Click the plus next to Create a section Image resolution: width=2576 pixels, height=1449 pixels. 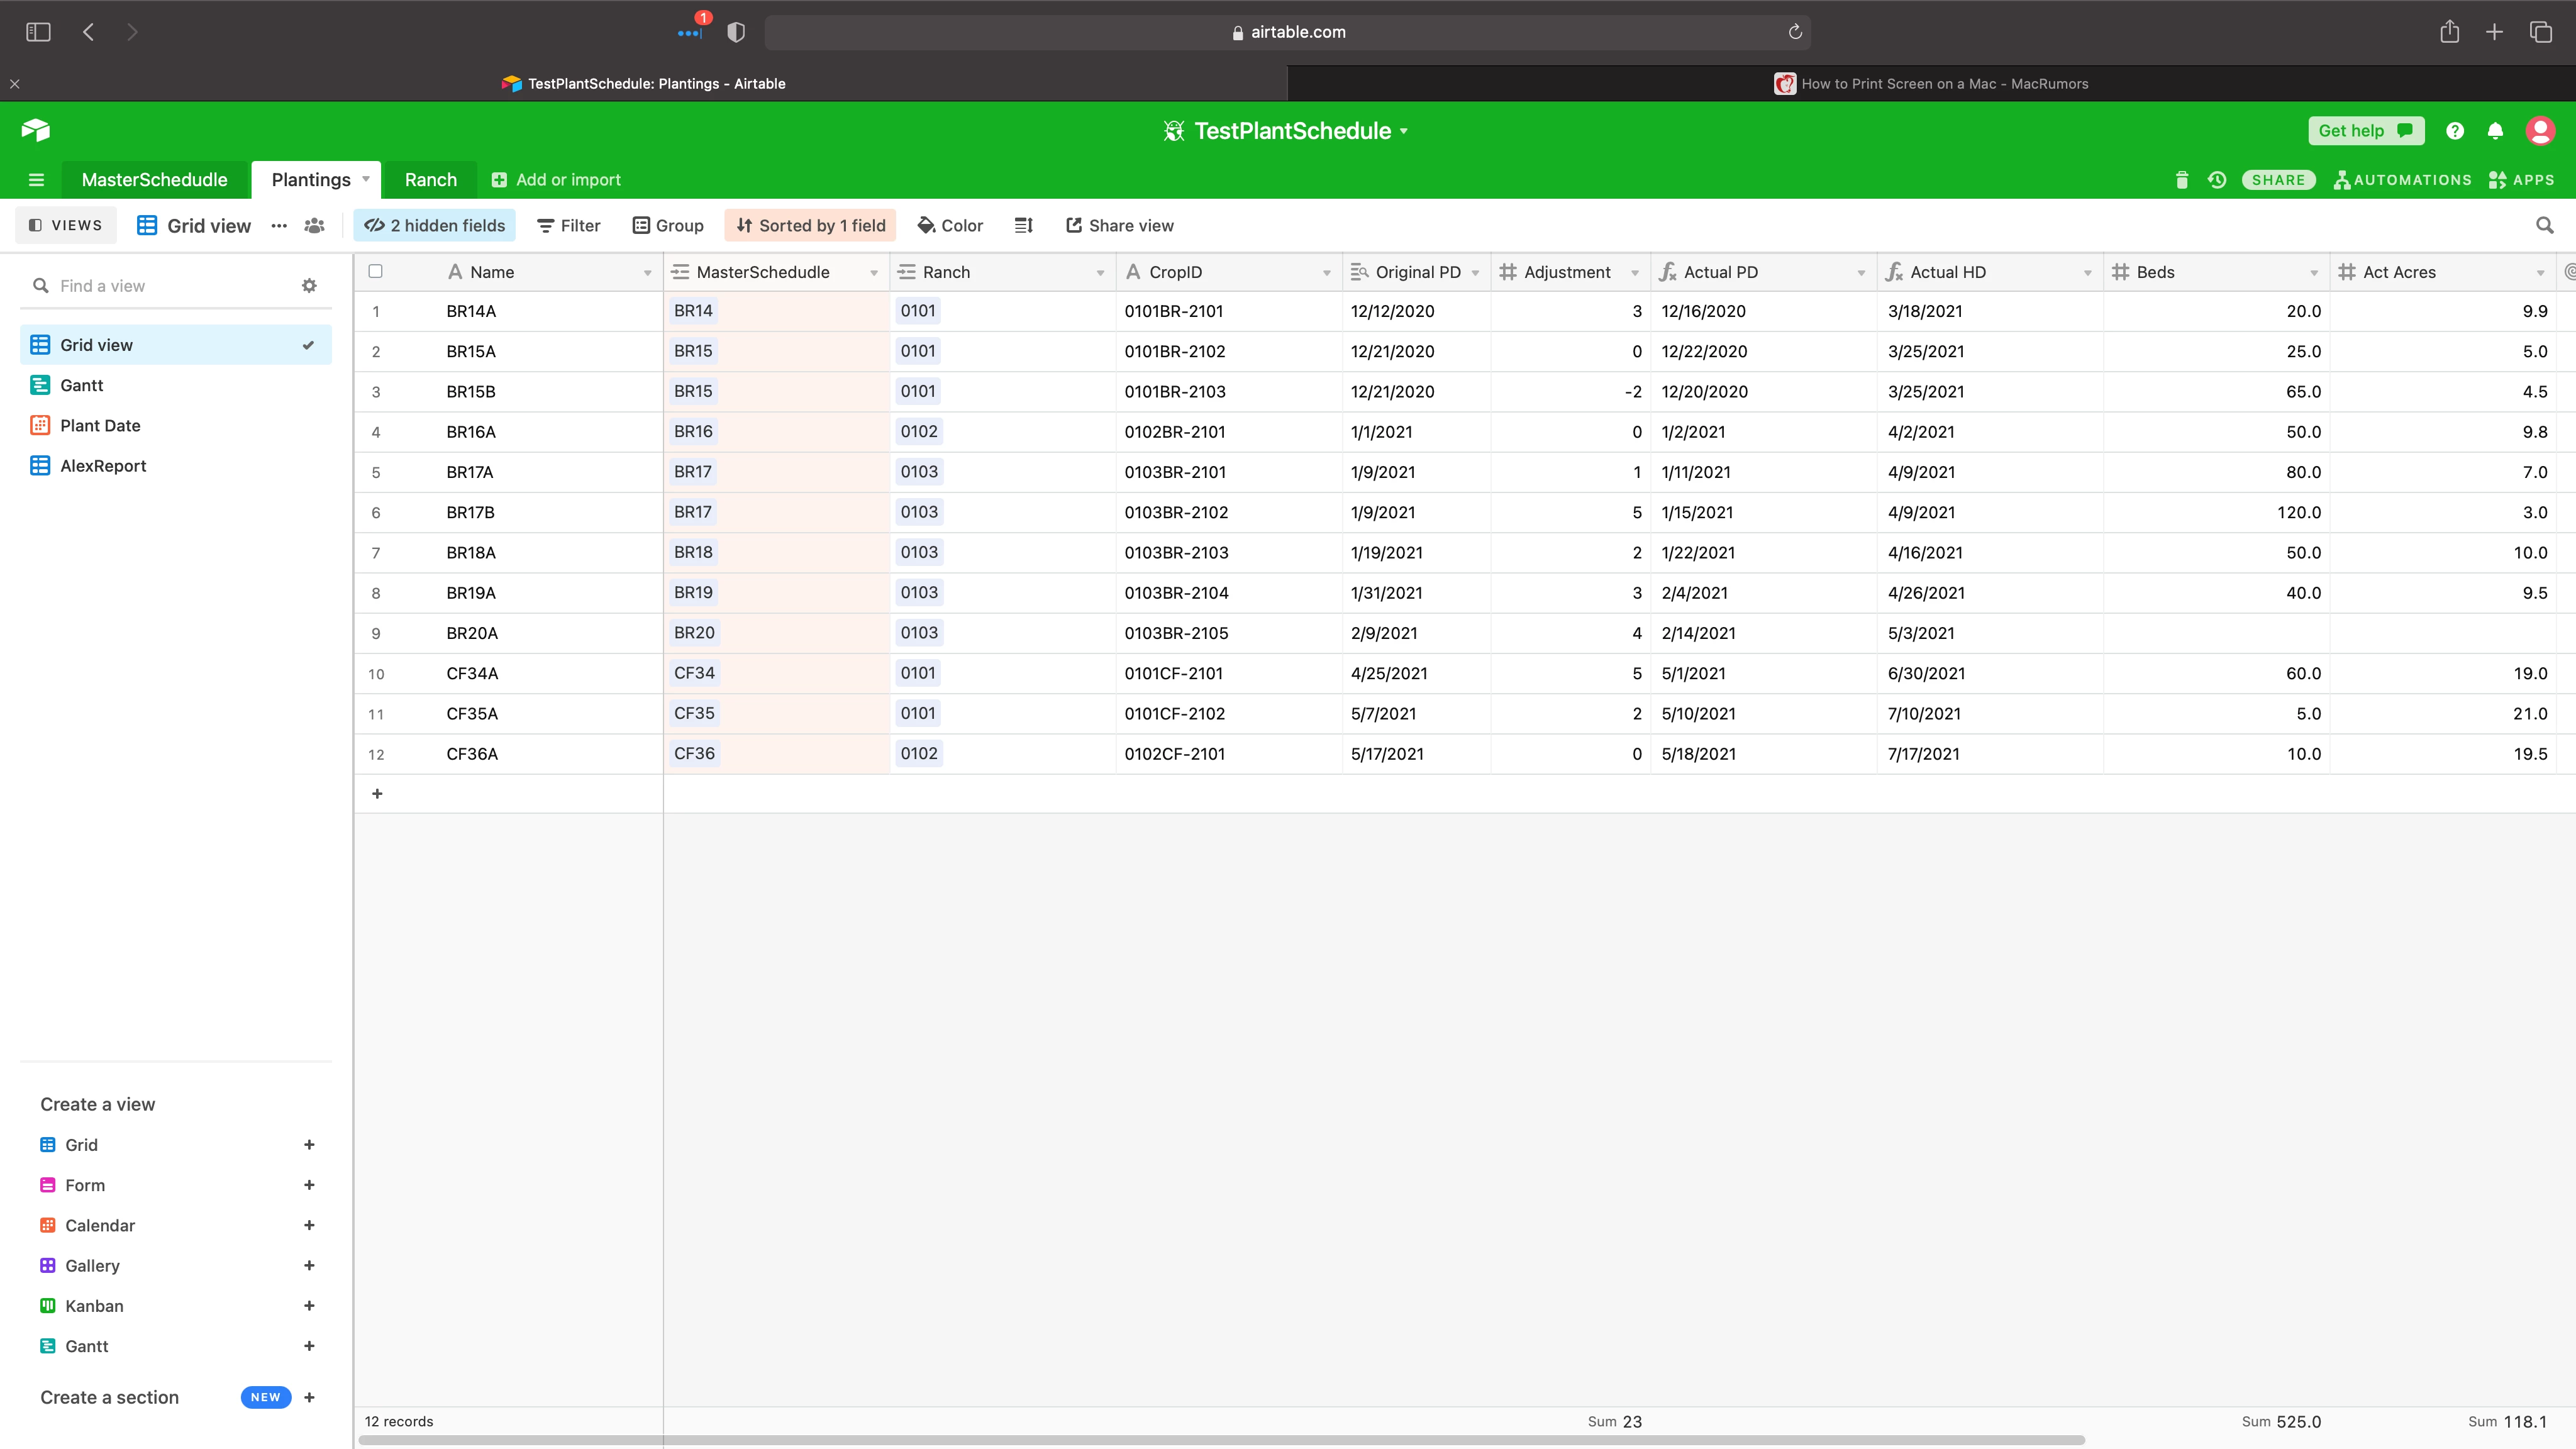point(309,1398)
